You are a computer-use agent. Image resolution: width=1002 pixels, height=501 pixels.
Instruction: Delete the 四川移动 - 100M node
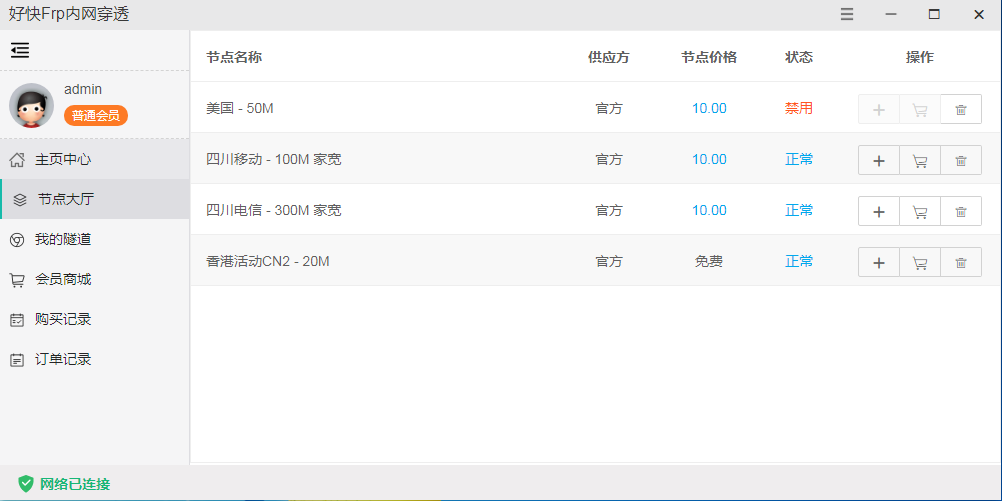coord(961,160)
